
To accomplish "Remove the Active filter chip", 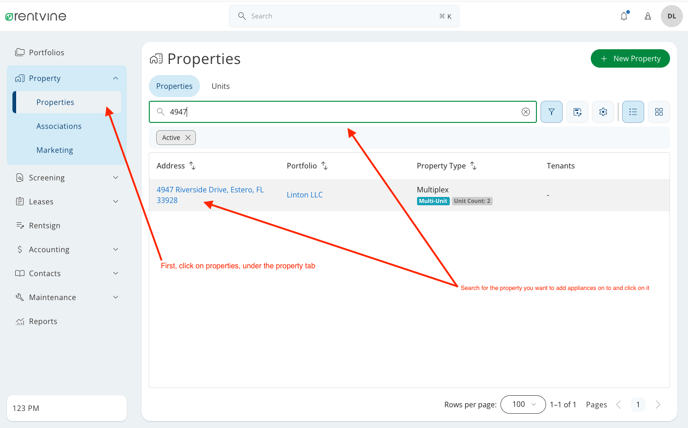I will (x=188, y=138).
